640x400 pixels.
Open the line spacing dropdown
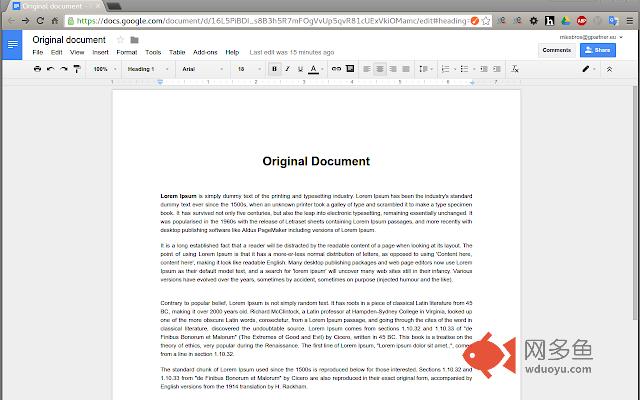(x=426, y=69)
